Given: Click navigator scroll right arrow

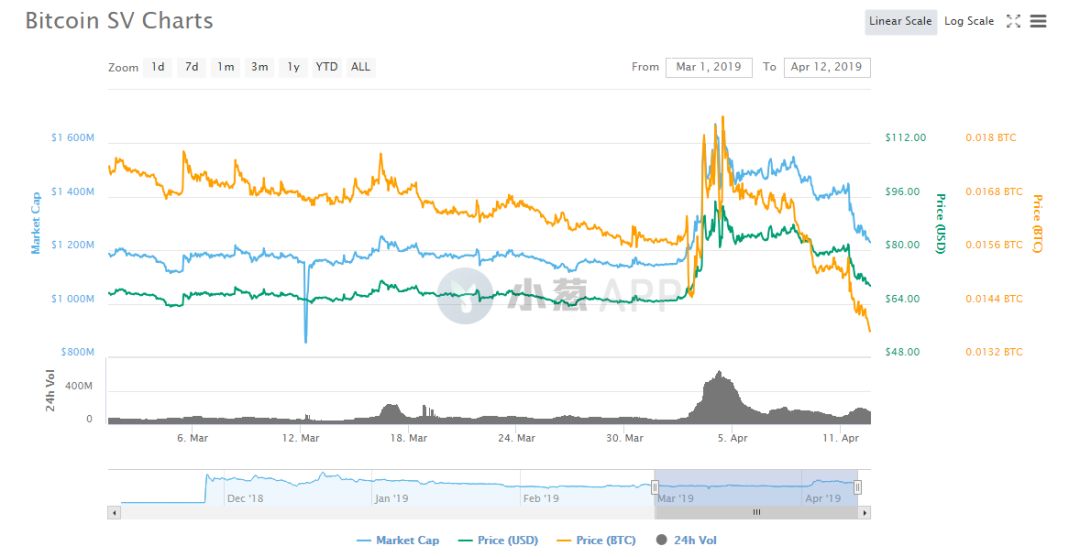Looking at the screenshot, I should (865, 512).
